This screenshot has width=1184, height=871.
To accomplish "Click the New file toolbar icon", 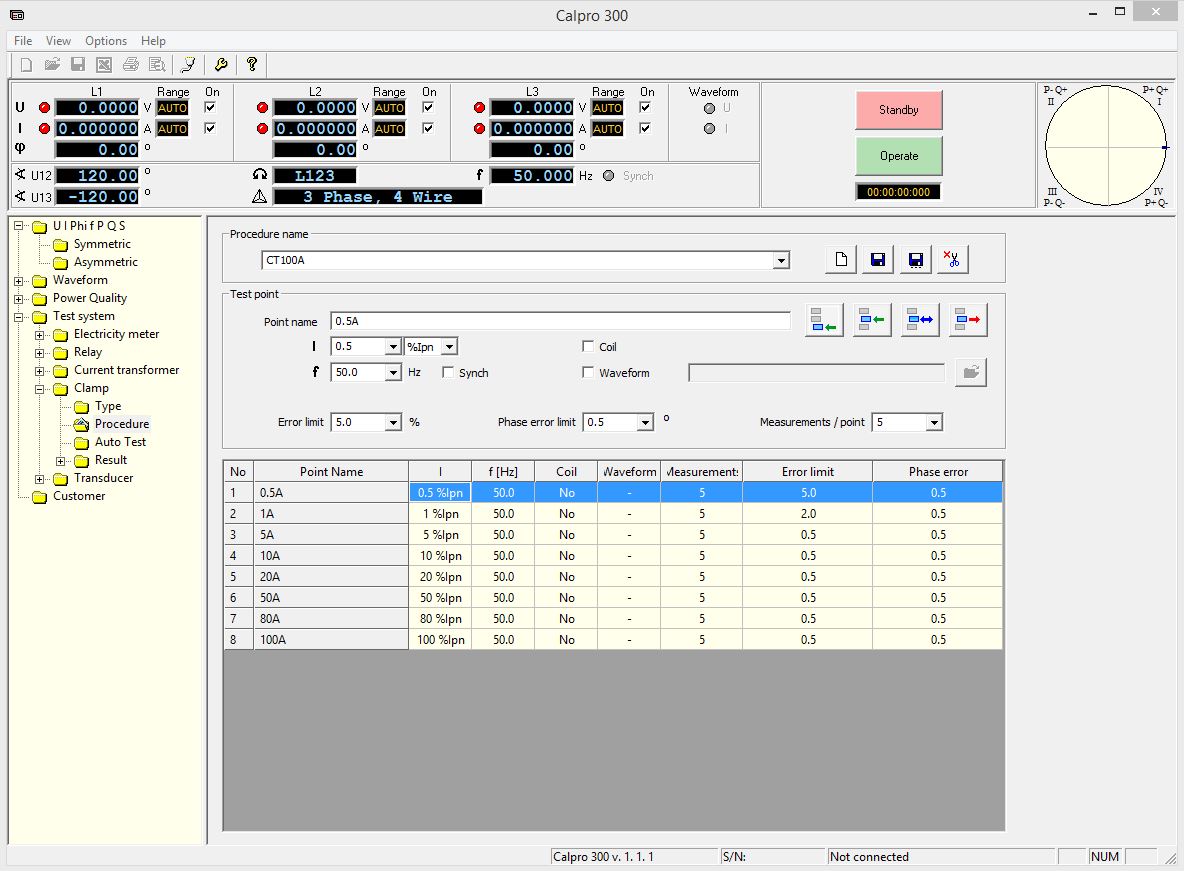I will click(x=26, y=65).
